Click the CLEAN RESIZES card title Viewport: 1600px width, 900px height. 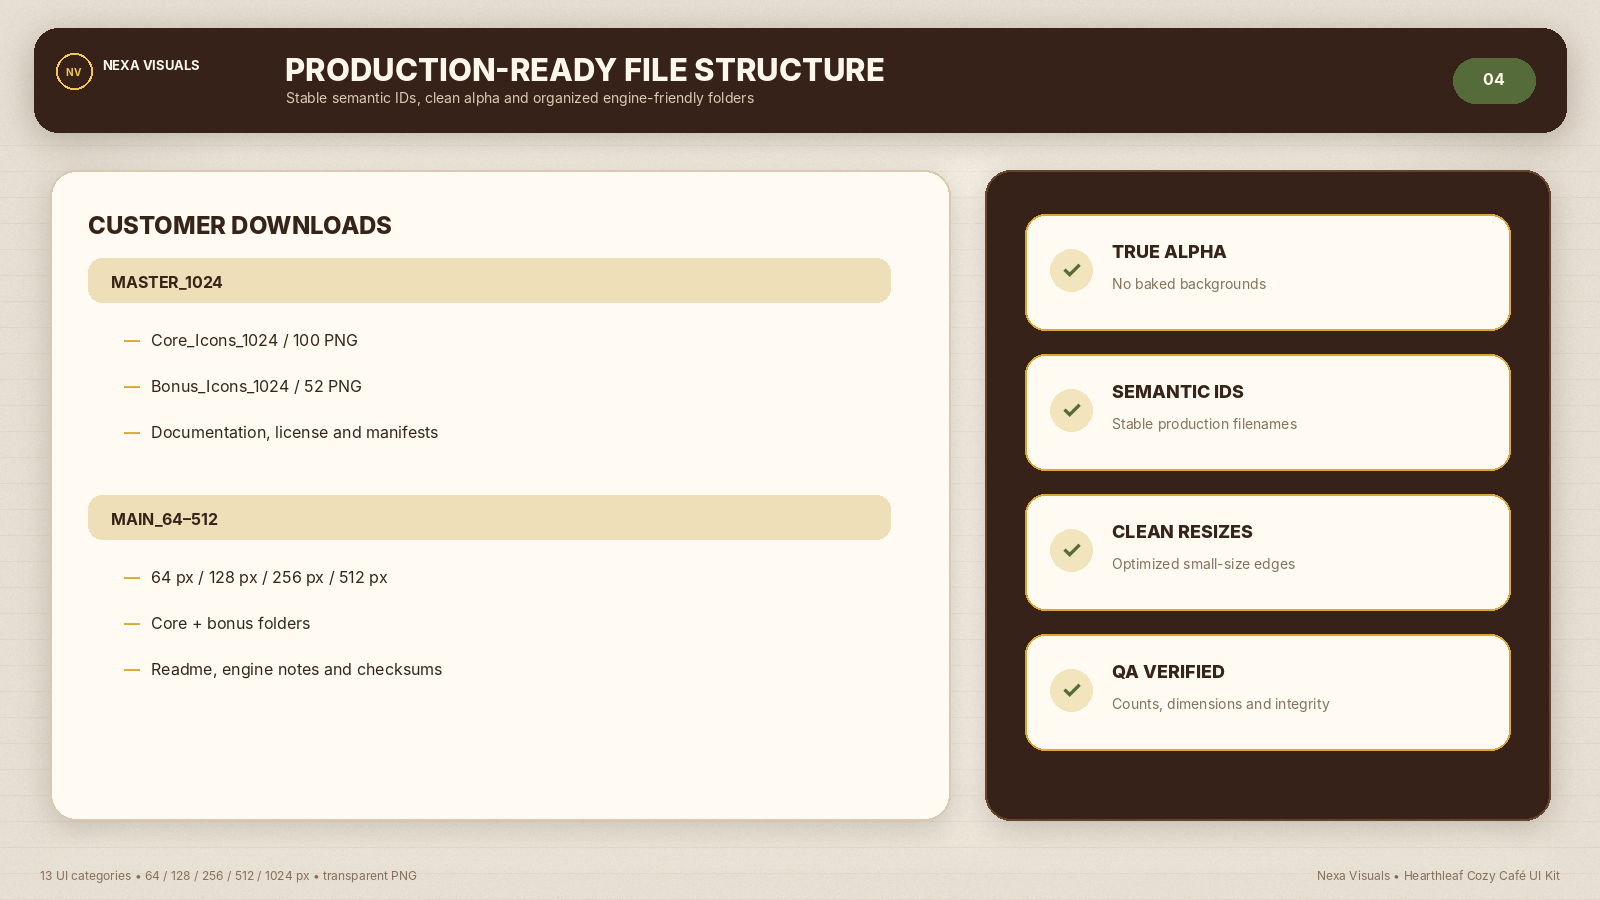coord(1182,532)
